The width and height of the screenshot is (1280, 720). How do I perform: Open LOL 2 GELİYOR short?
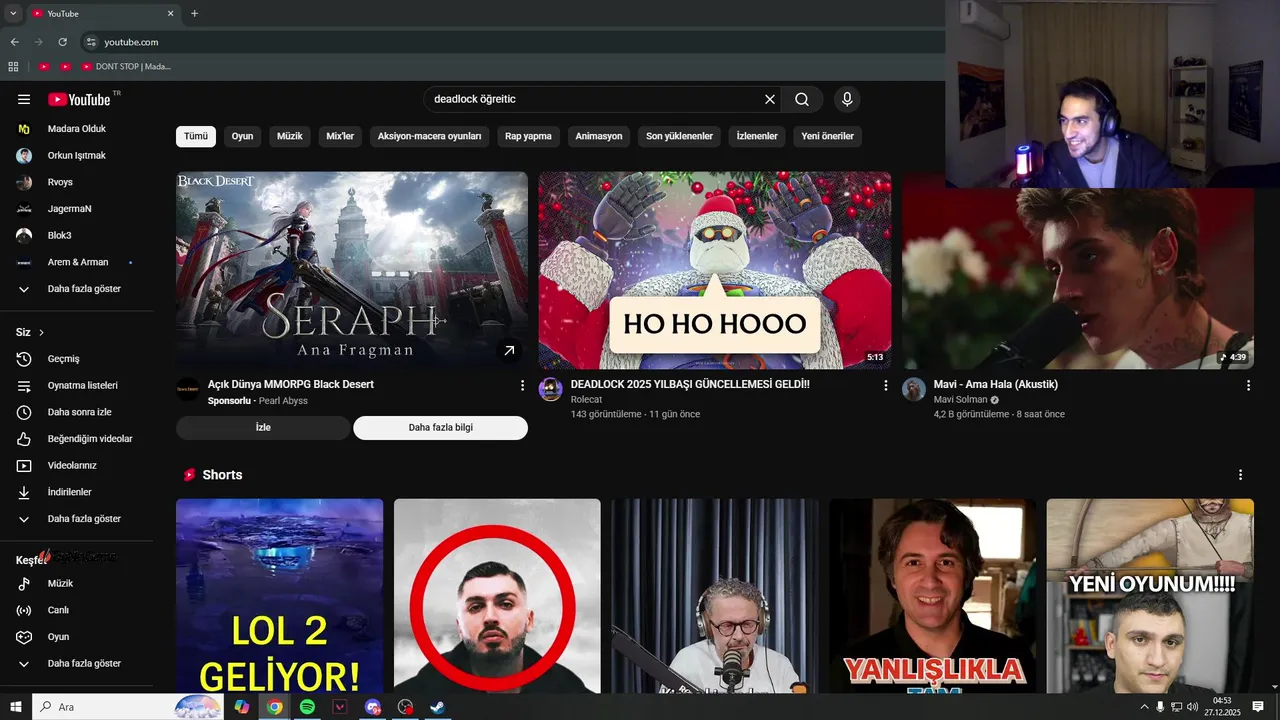(279, 596)
